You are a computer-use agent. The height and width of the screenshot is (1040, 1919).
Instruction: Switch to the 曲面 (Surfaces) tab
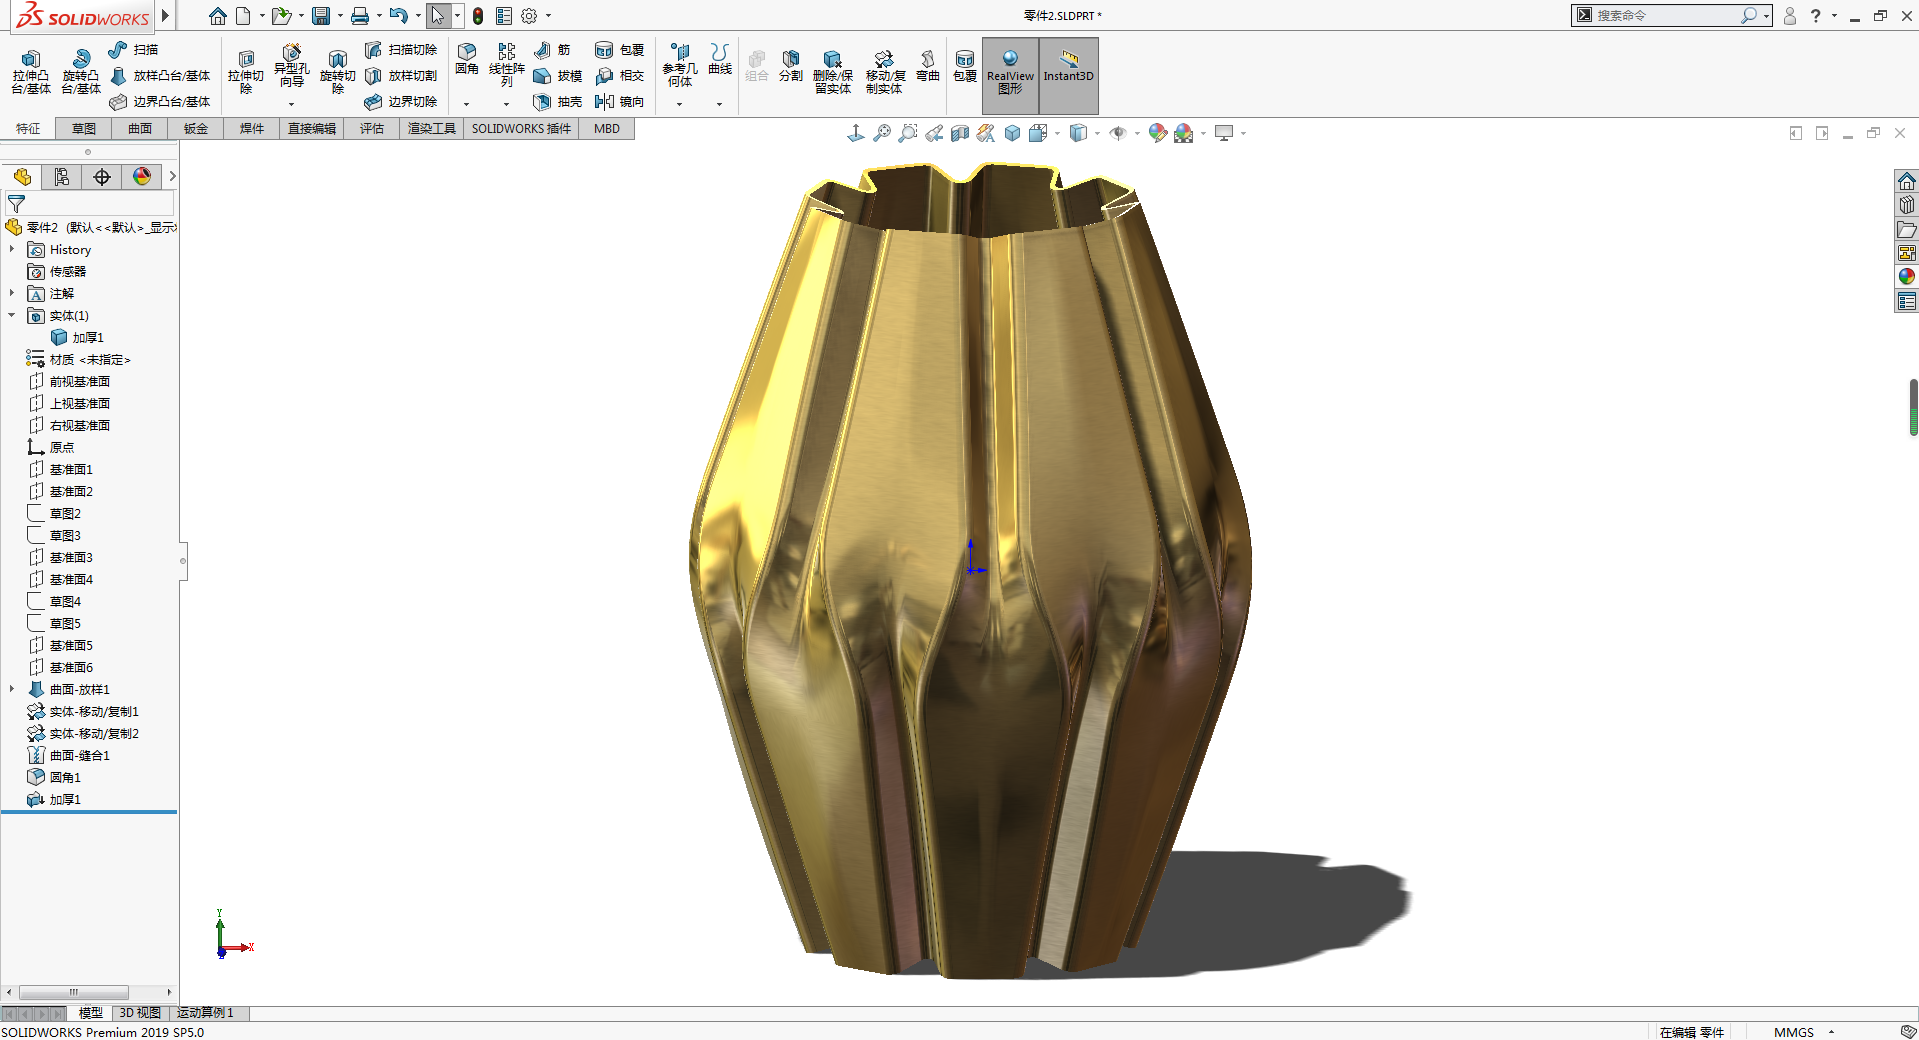point(140,129)
